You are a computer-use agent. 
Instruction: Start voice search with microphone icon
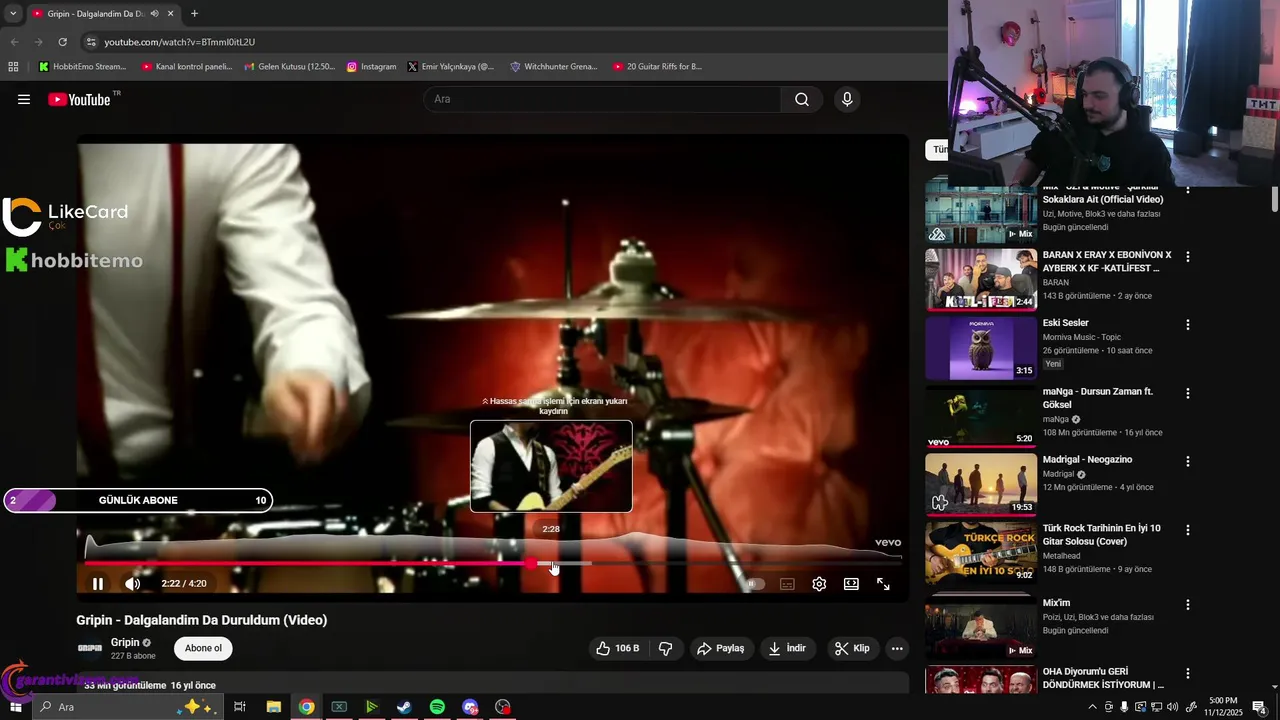tap(847, 99)
